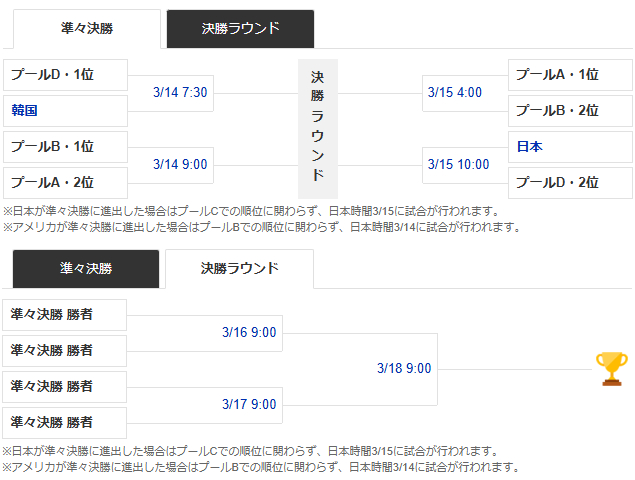Open the 3/14 7:30 match link

180,93
